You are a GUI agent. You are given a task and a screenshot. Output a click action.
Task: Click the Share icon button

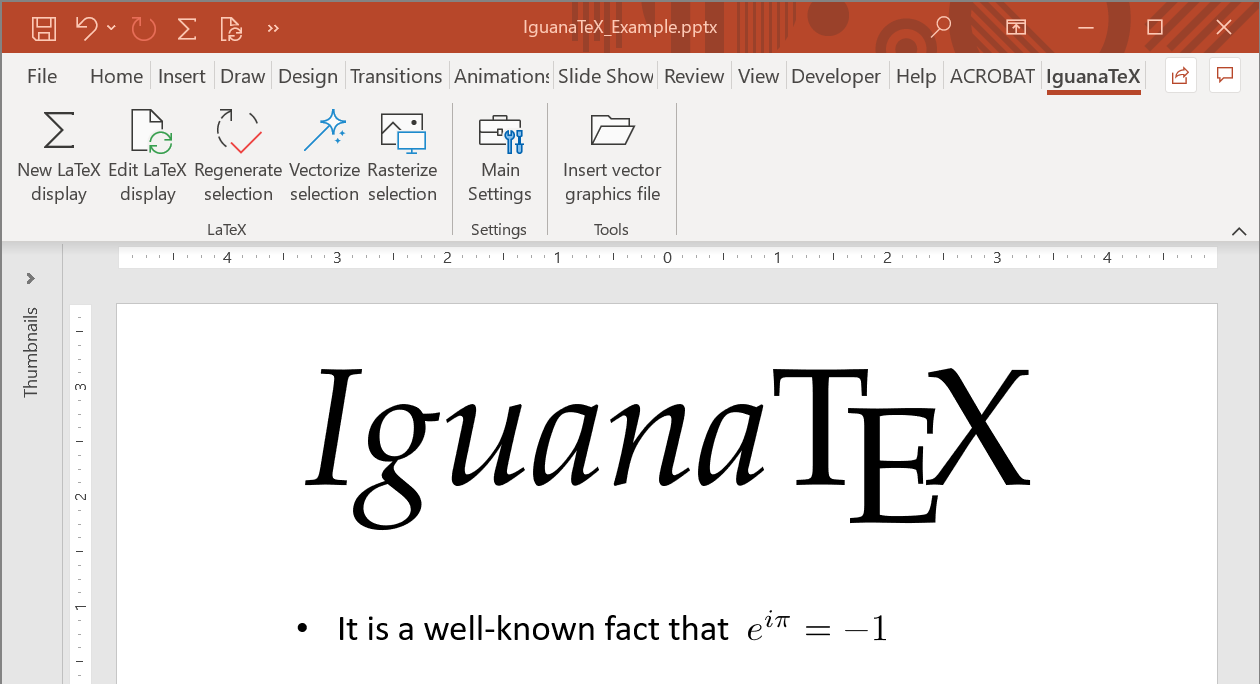[1181, 76]
